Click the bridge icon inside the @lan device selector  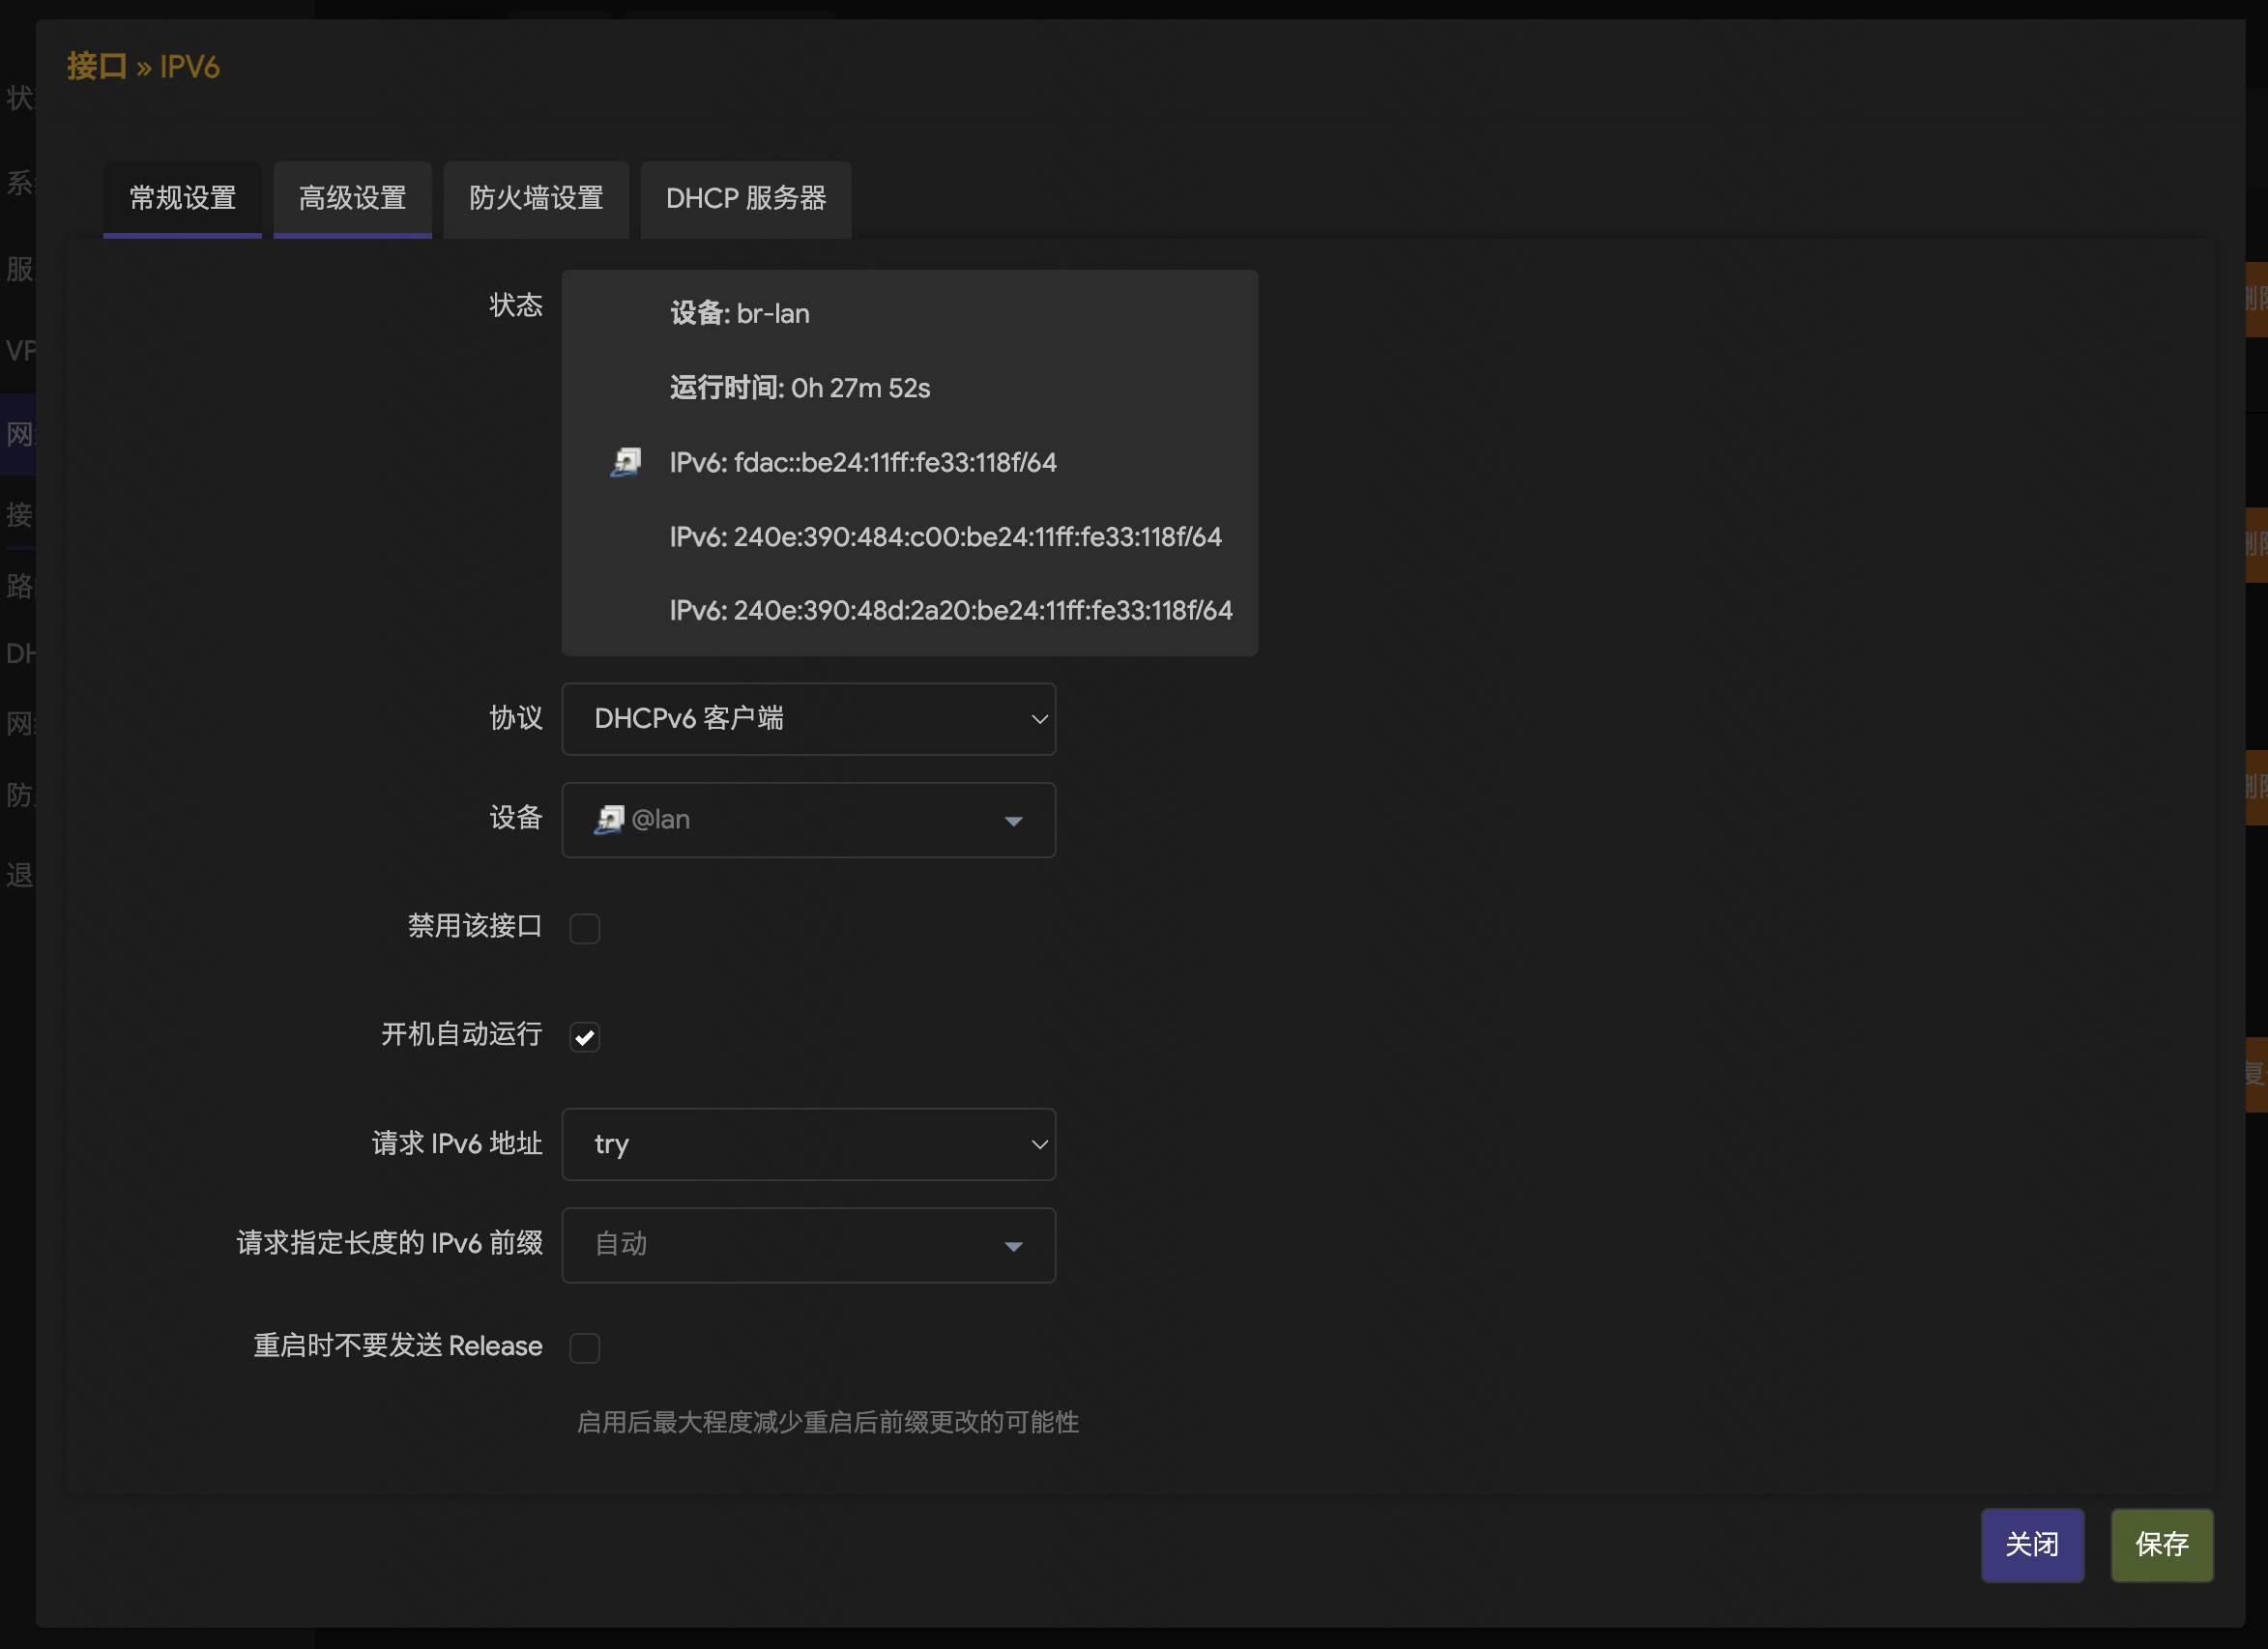[x=608, y=820]
